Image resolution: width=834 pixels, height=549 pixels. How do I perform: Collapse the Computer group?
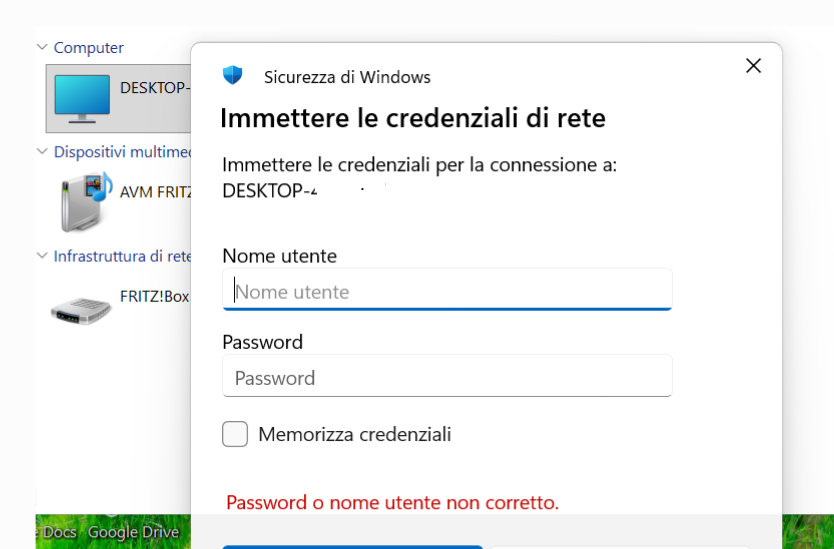click(42, 47)
